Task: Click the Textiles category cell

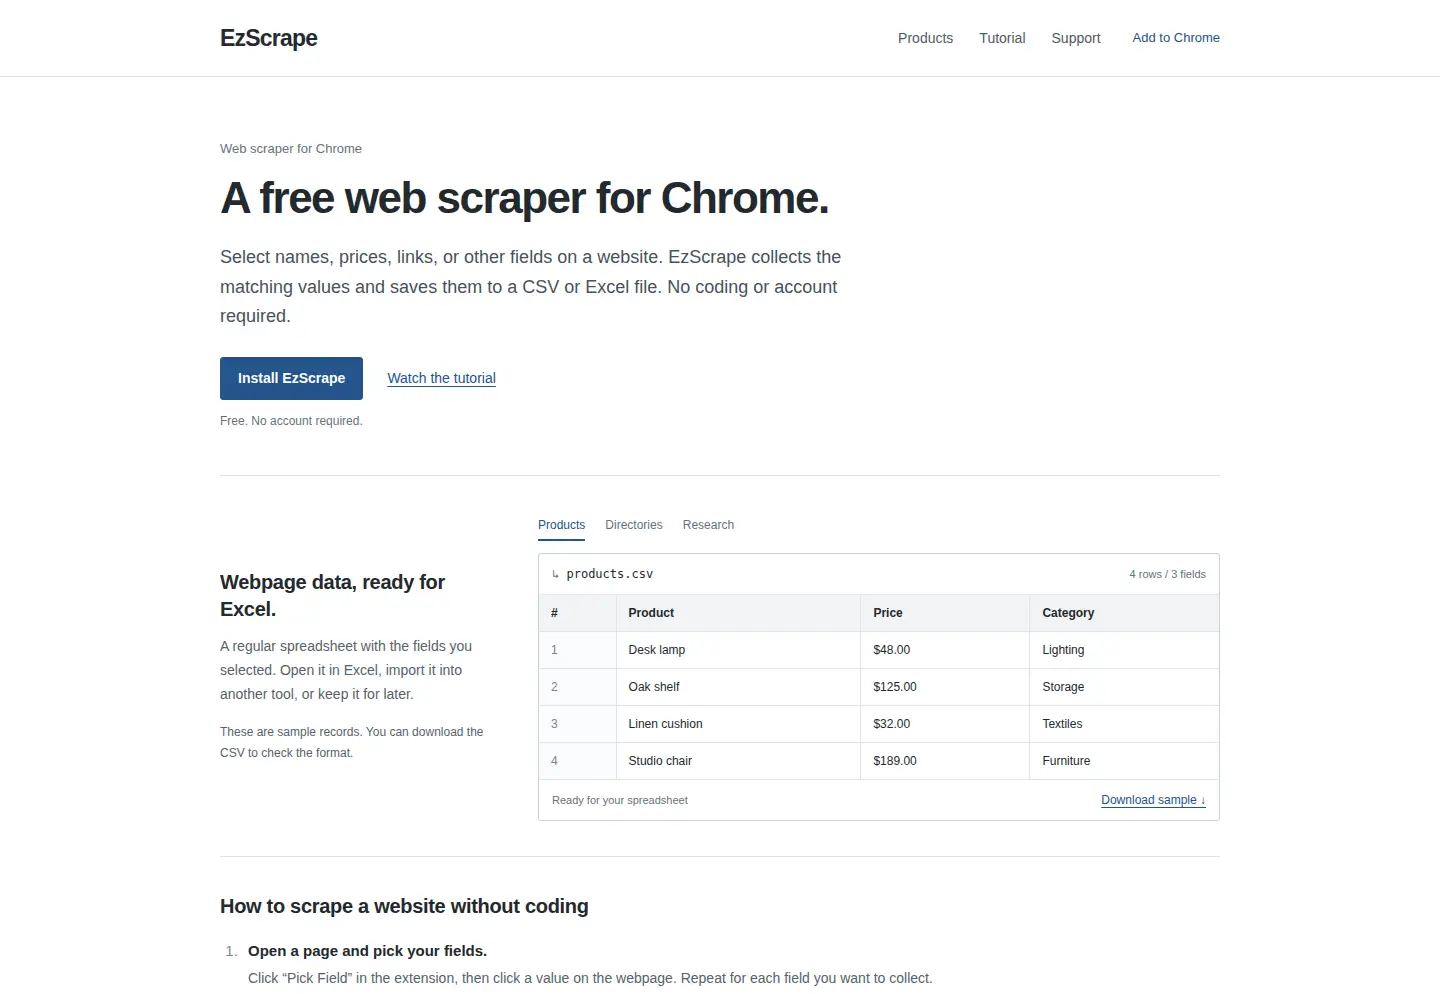Action: coord(1124,724)
